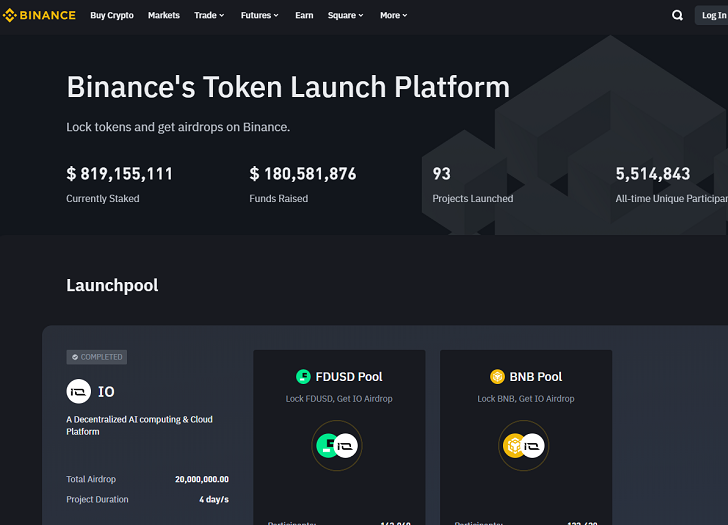The image size is (728, 525).
Task: Open the search magnifier icon
Action: pos(677,15)
